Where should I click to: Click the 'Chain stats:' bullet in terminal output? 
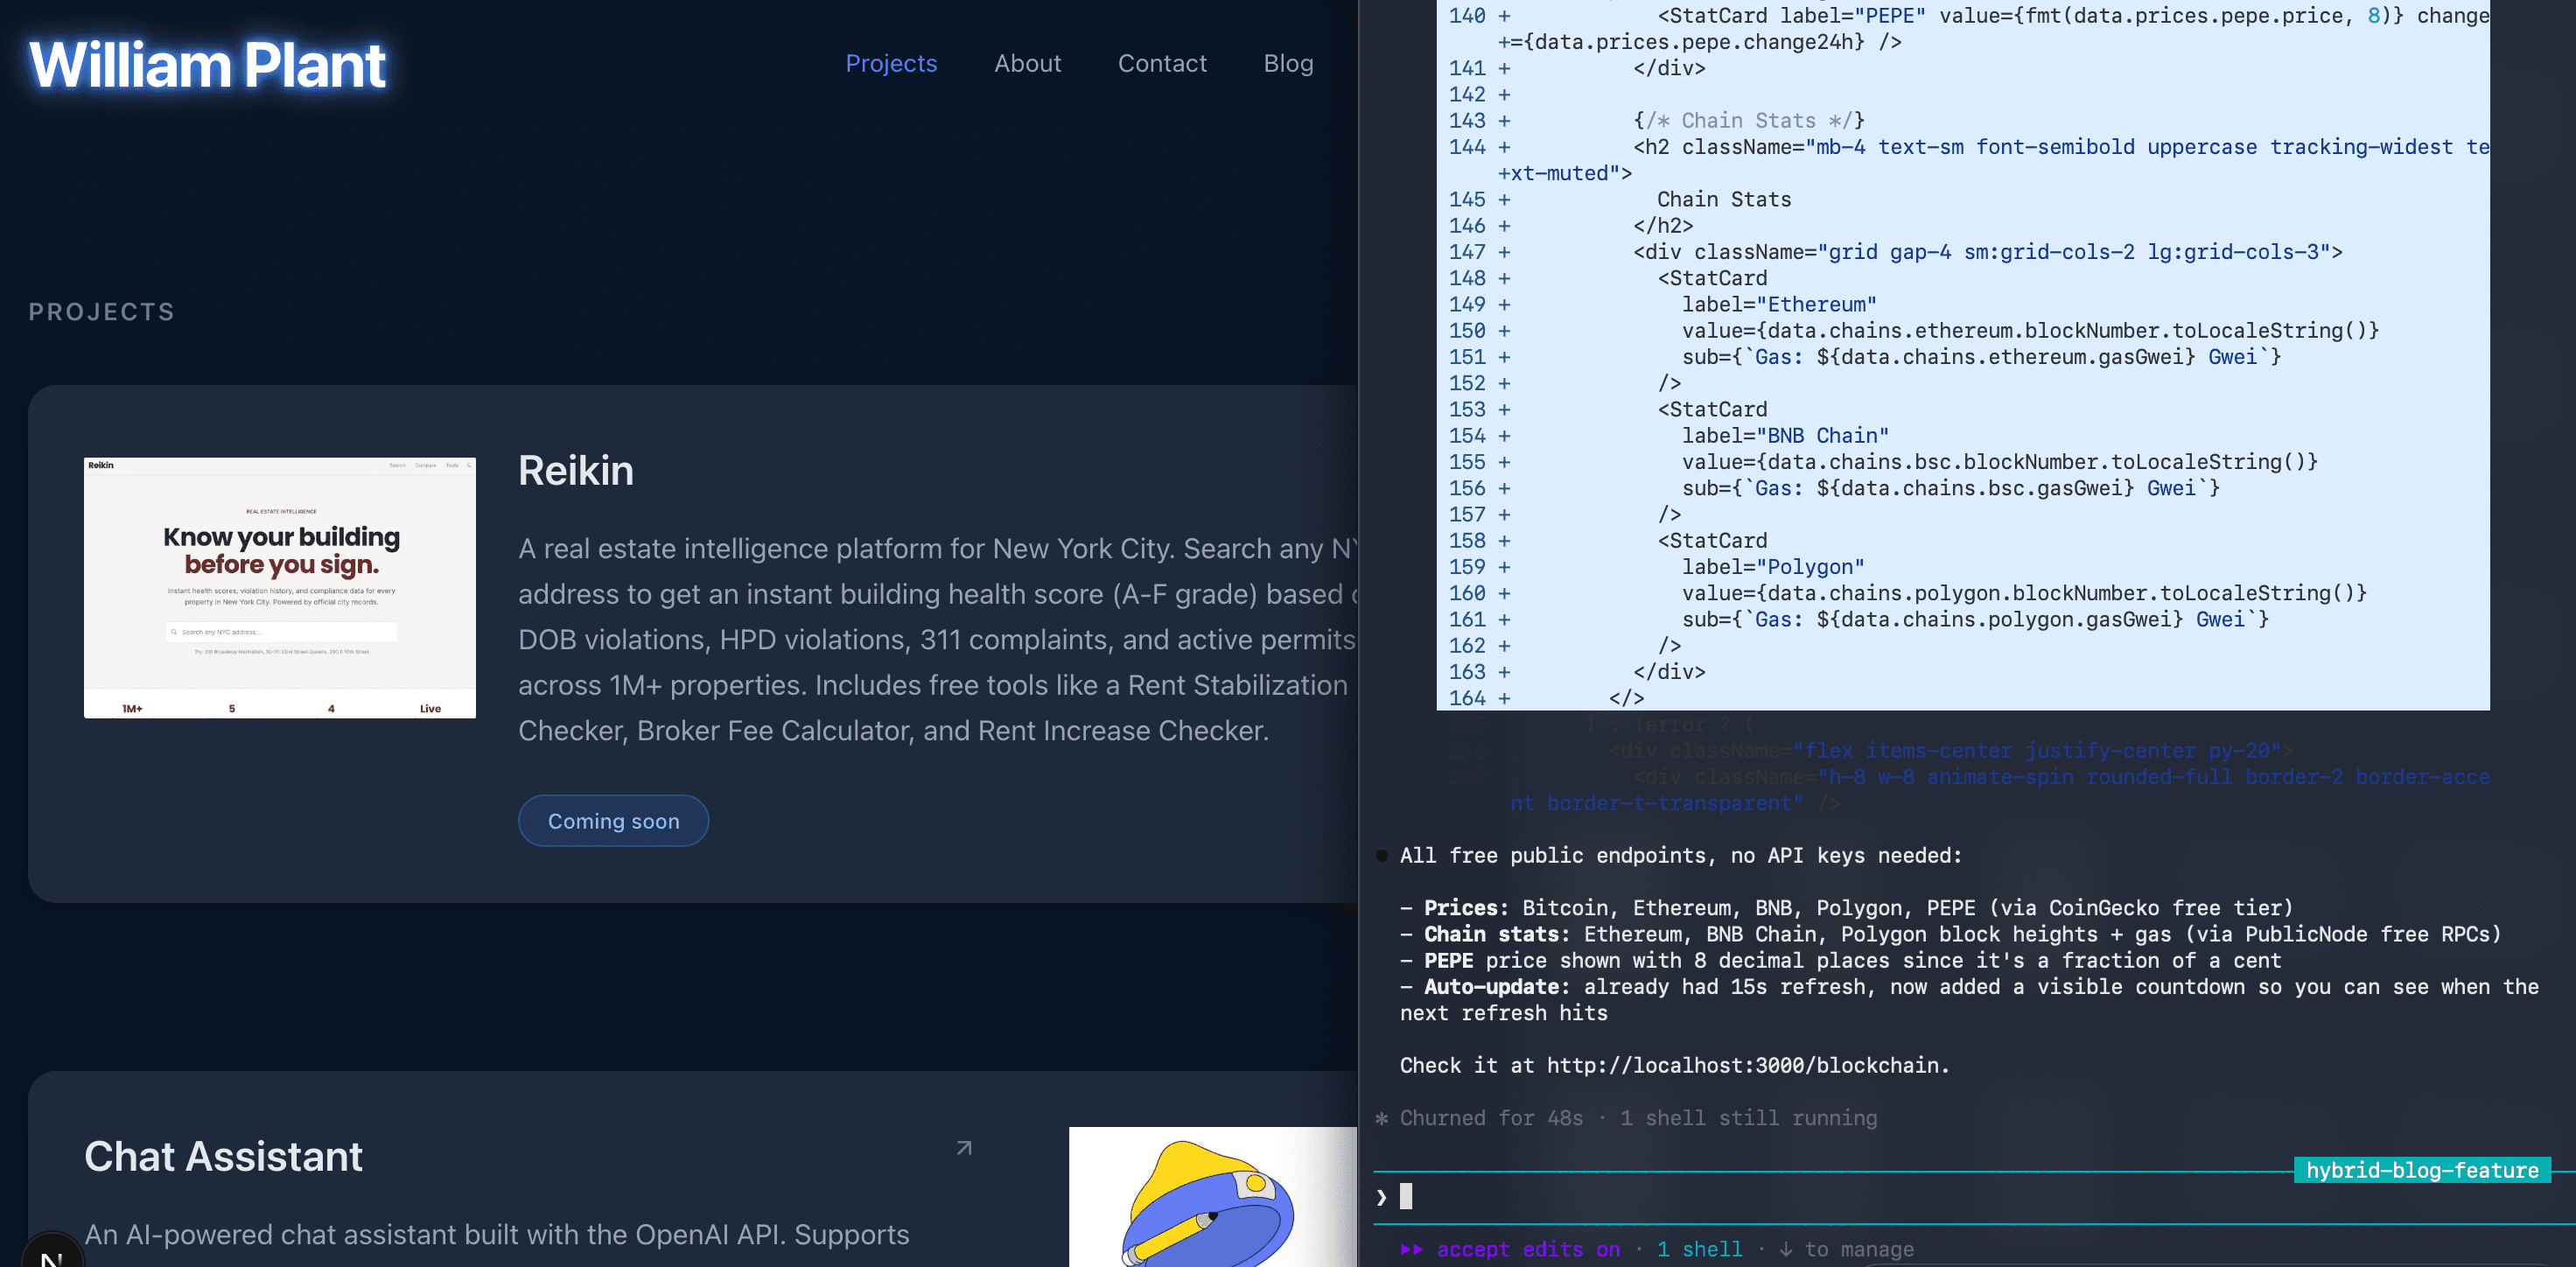point(1950,934)
